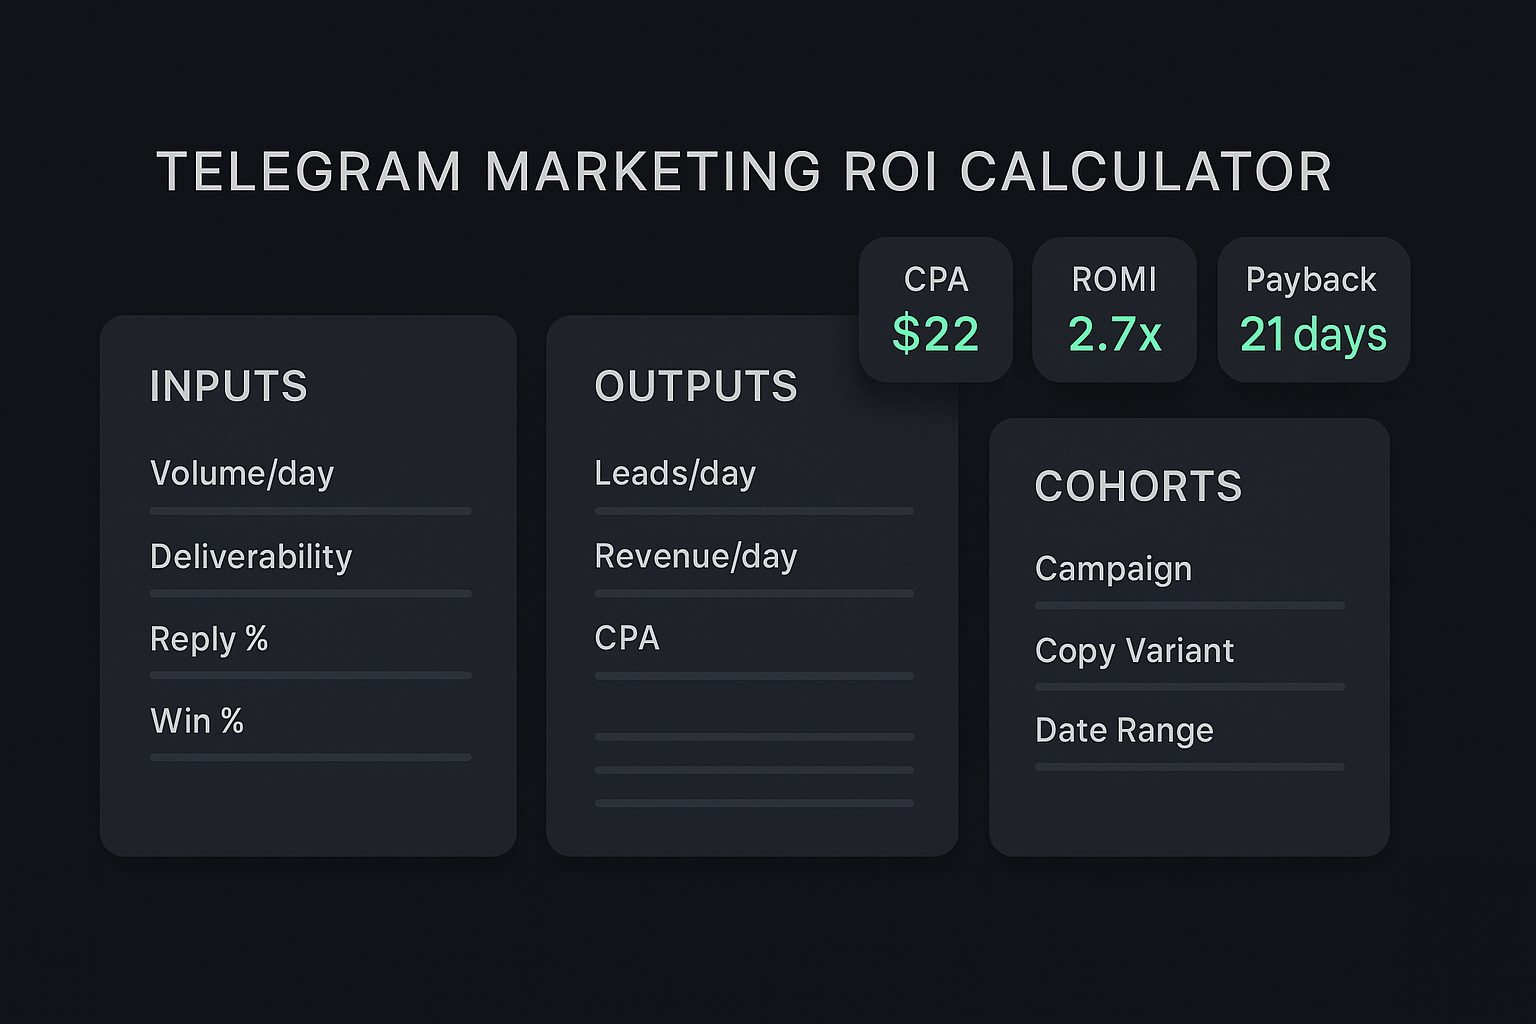Screen dimensions: 1536x1024
Task: Open the Campaign cohort selector
Action: (1189, 580)
